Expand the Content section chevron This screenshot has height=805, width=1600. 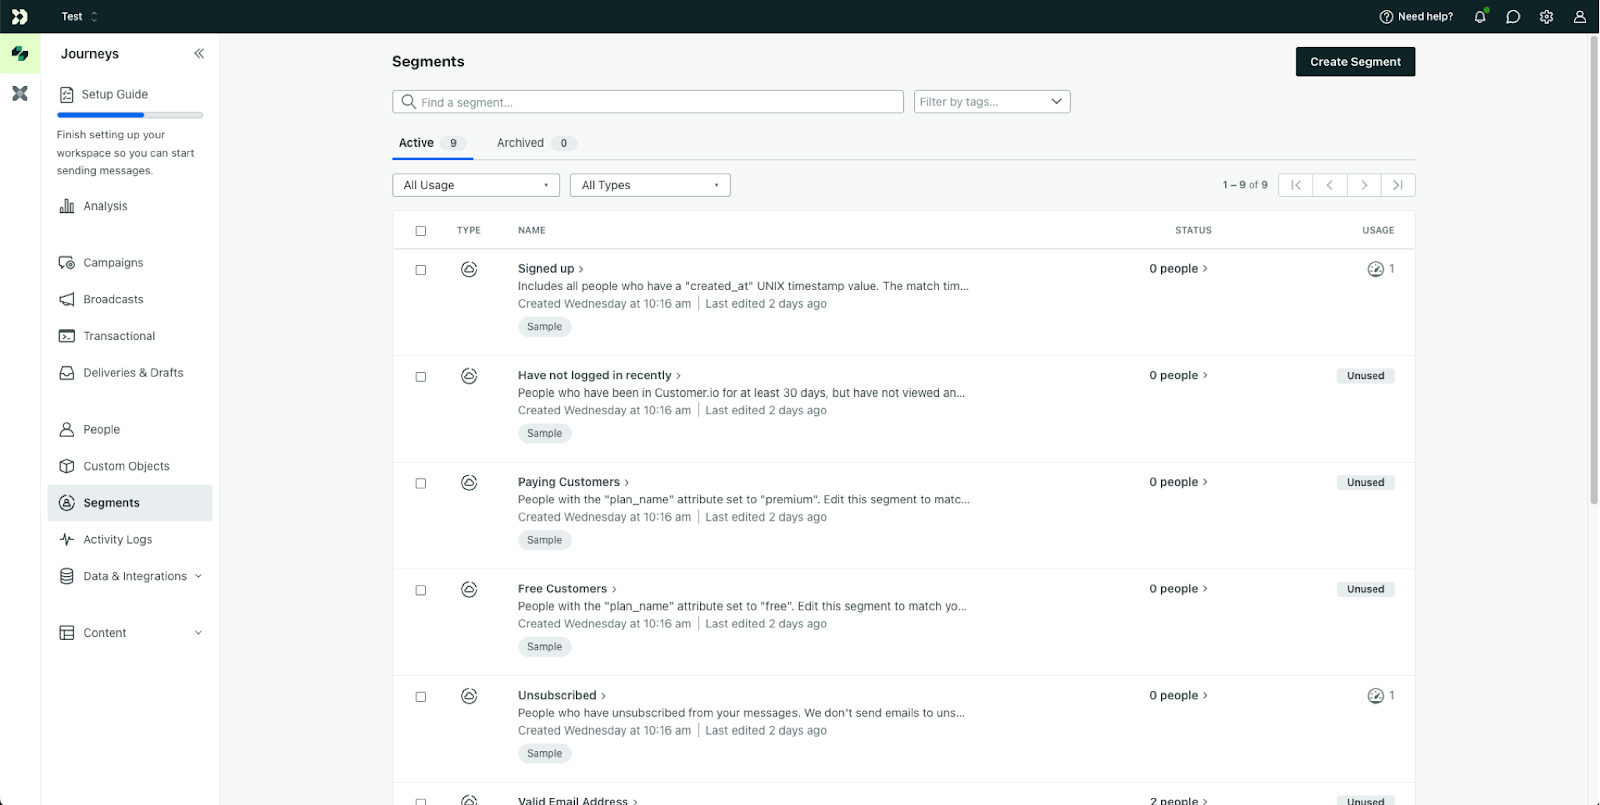198,633
